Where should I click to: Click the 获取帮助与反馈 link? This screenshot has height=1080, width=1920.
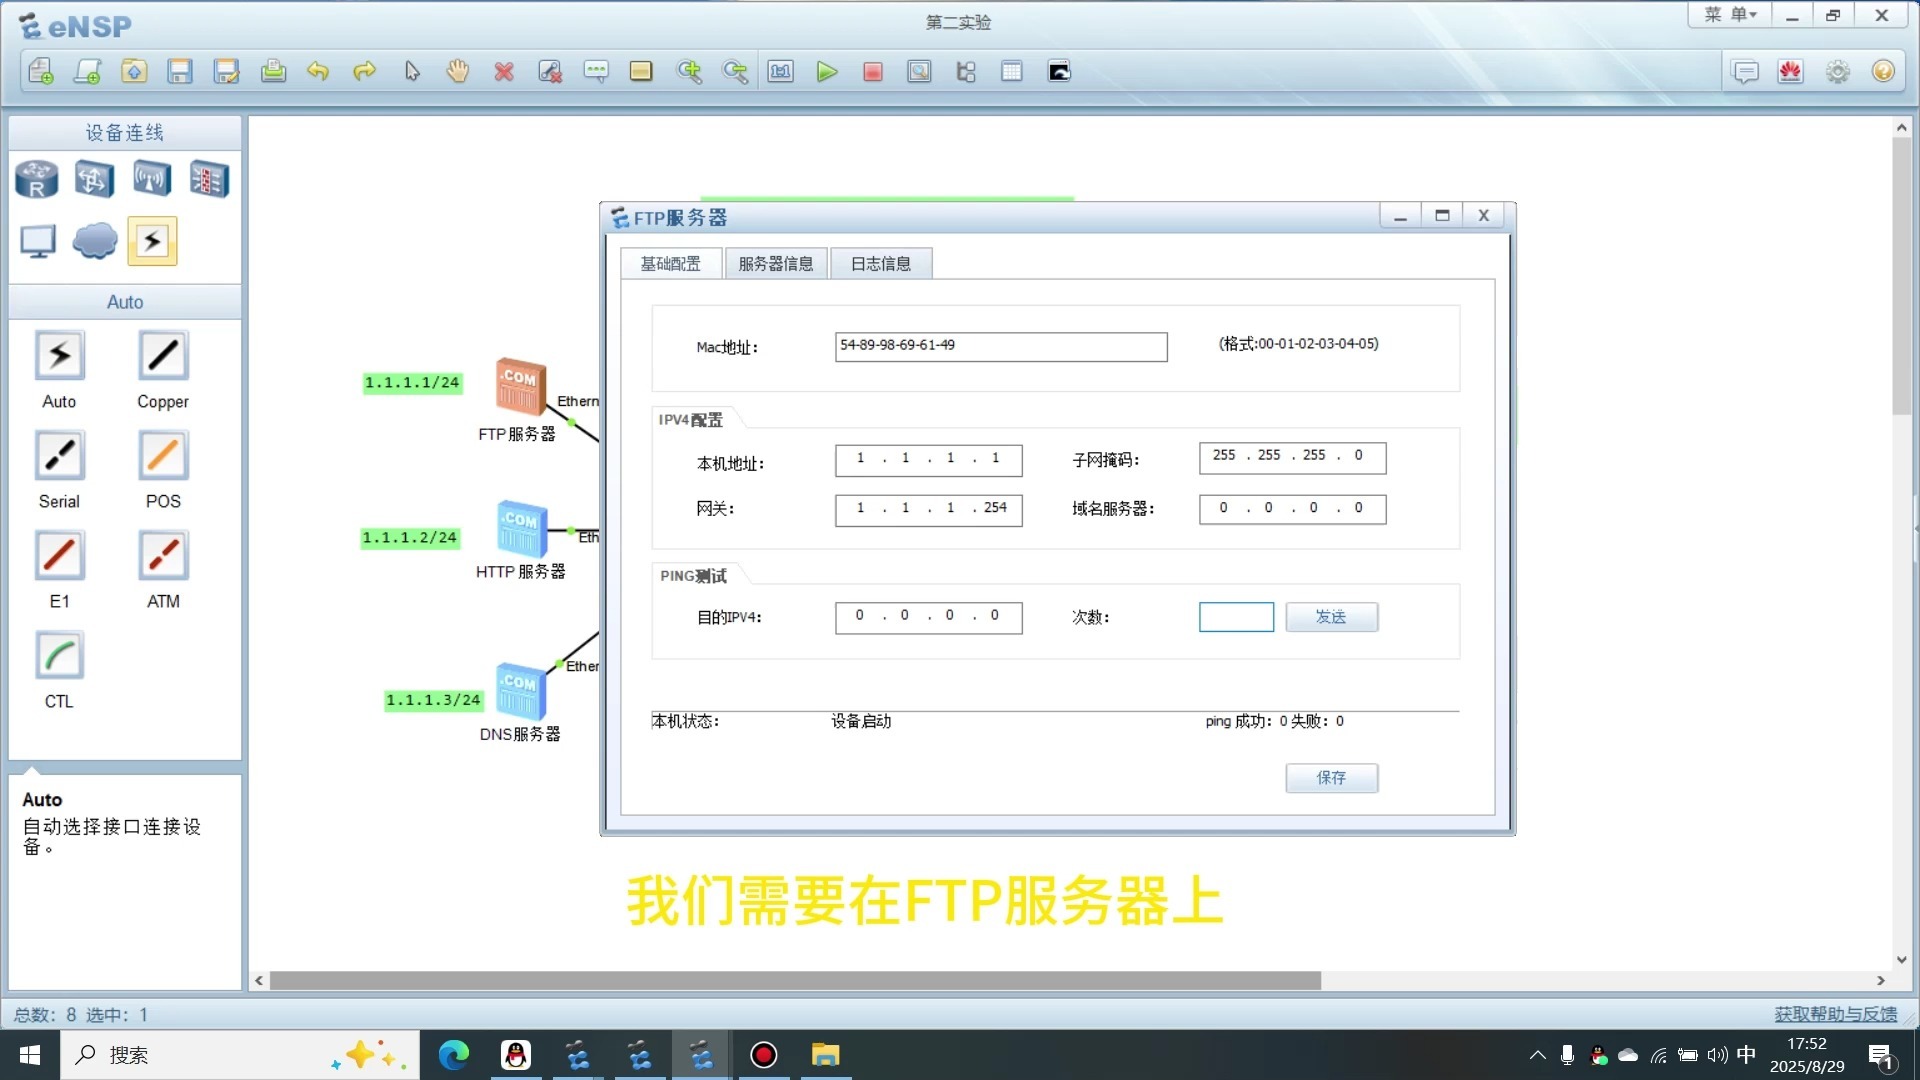point(1836,1014)
